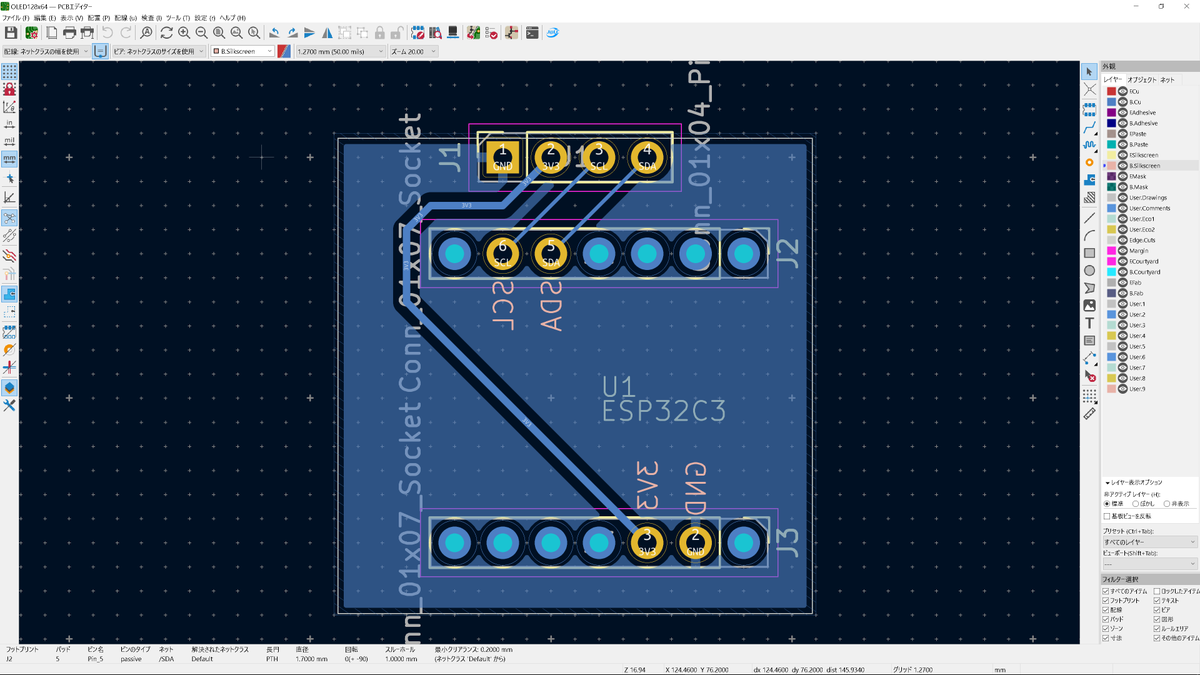
Task: Click the Plot icon in top toolbar
Action: coord(87,33)
